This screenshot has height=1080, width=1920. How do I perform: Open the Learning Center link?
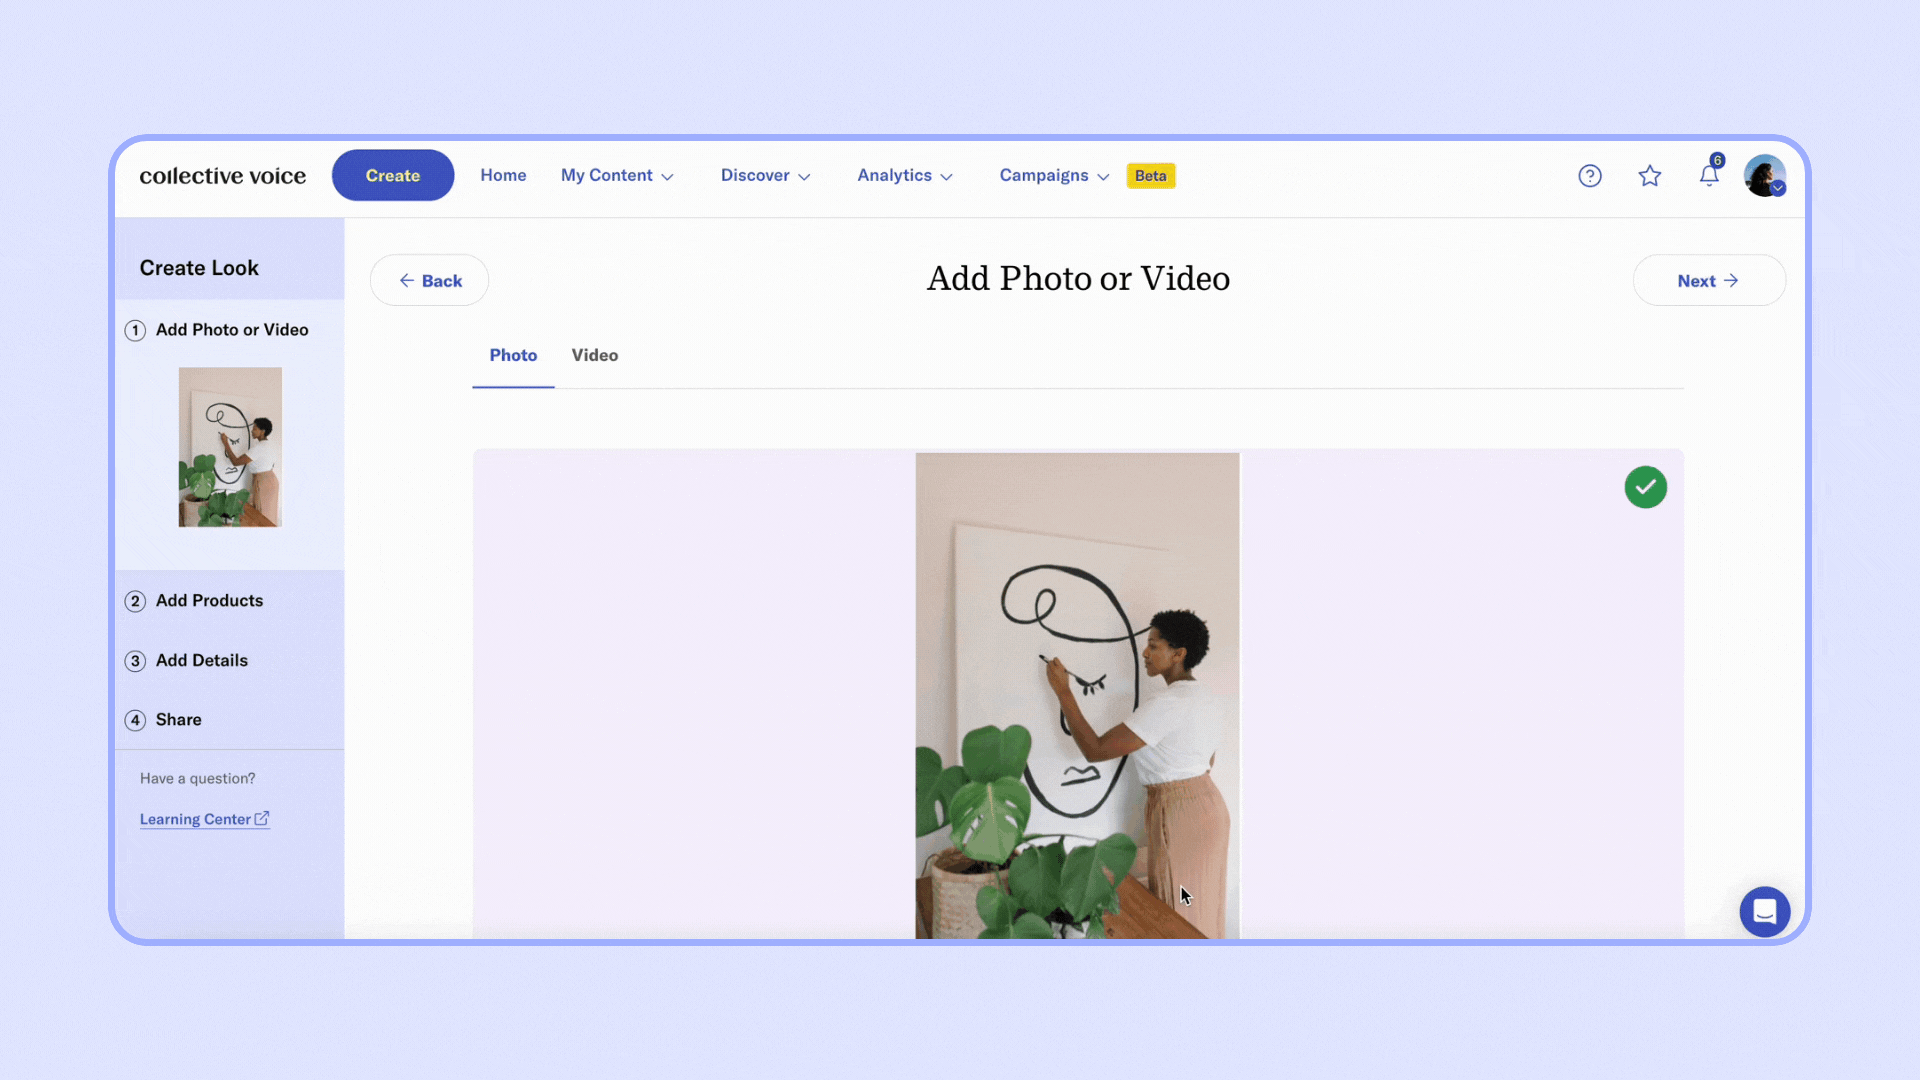pos(204,819)
